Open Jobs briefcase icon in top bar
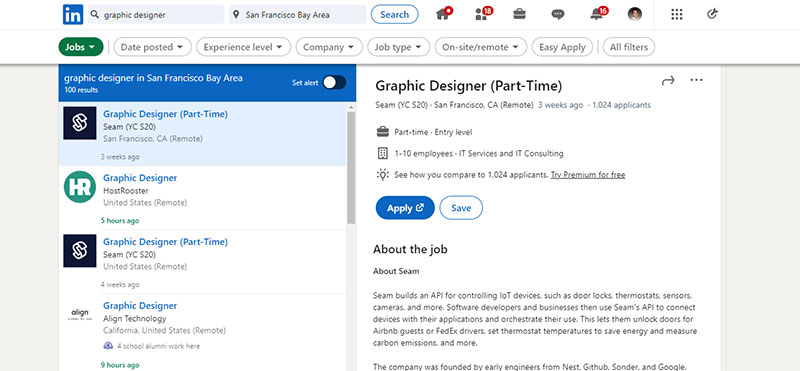Viewport: 800px width, 371px height. 519,14
